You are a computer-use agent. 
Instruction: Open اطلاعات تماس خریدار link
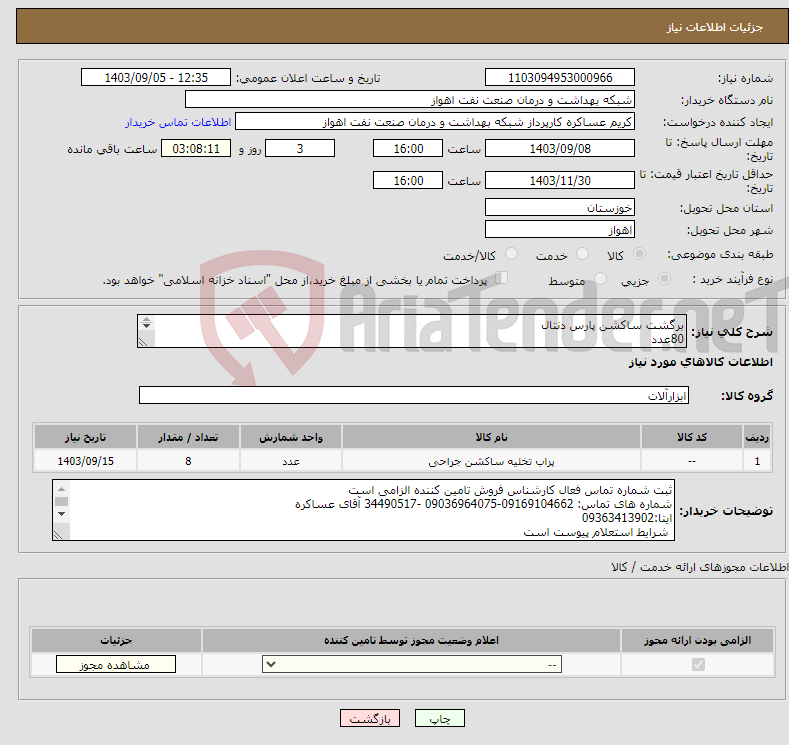(178, 122)
